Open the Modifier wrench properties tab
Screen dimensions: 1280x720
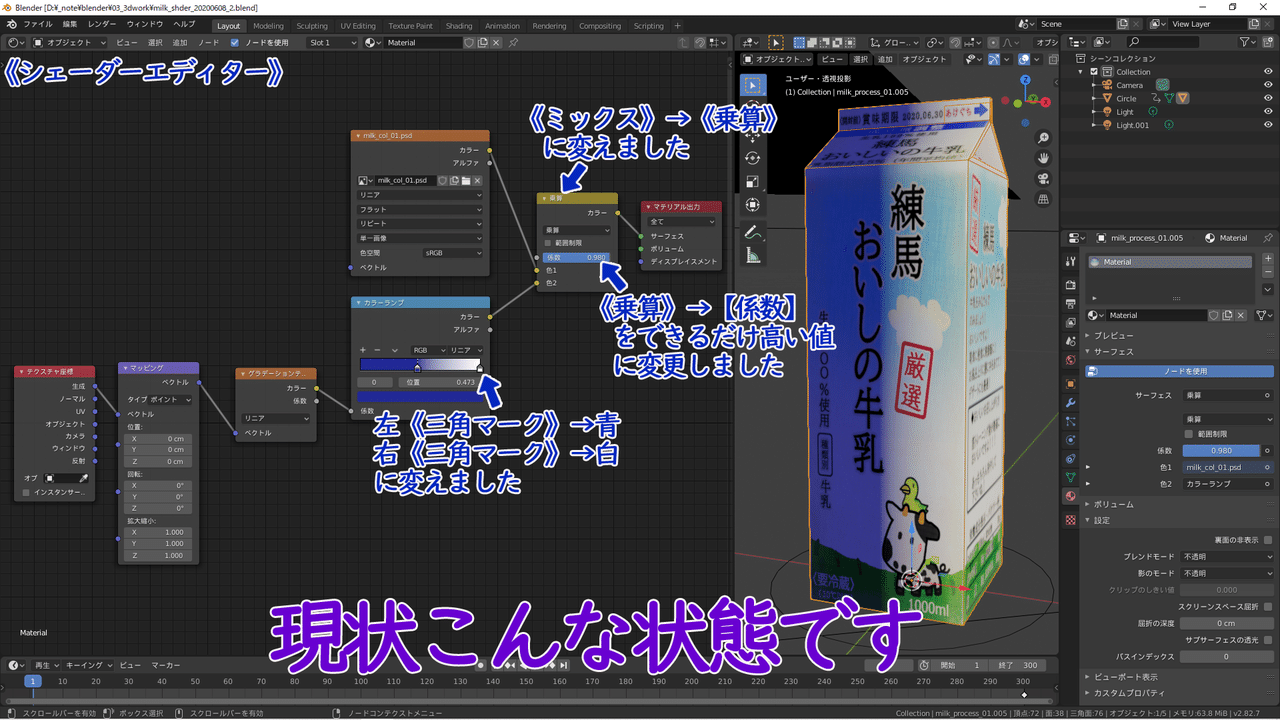tap(1071, 403)
